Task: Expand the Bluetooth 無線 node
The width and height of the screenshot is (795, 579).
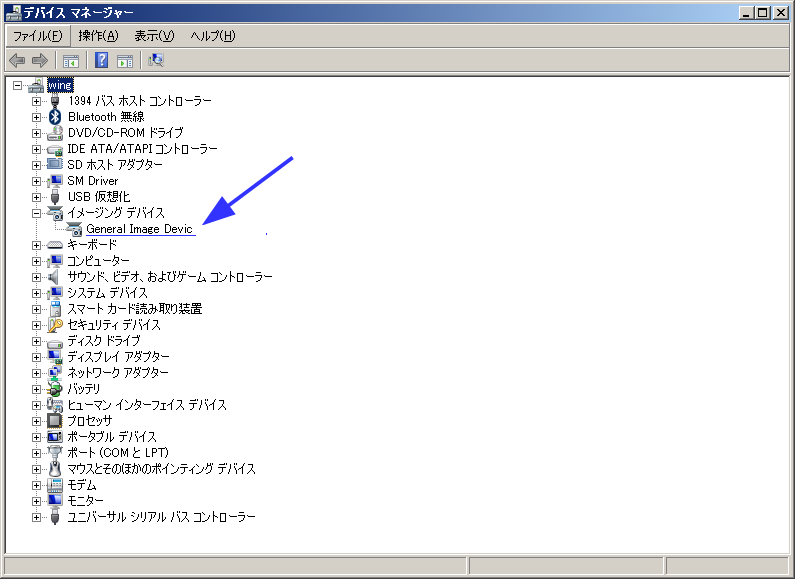Action: click(x=36, y=118)
